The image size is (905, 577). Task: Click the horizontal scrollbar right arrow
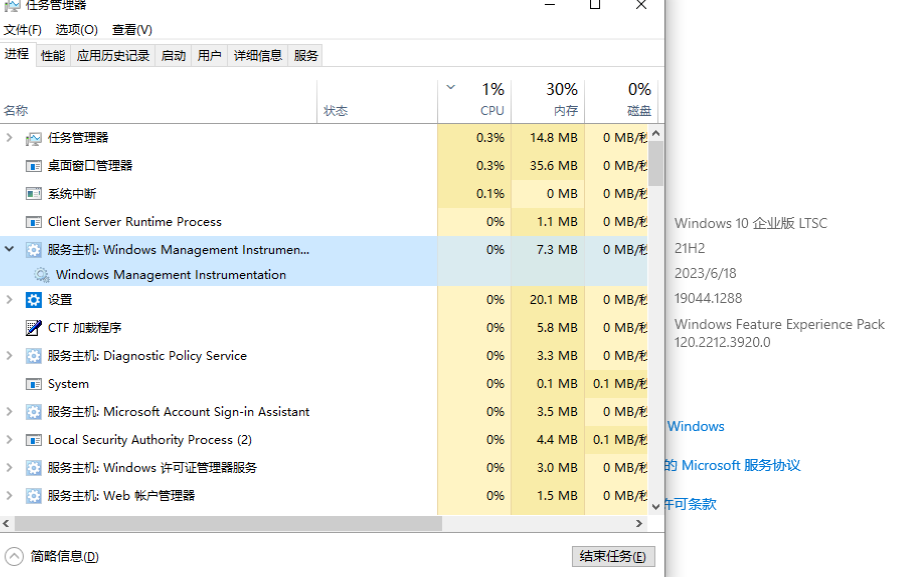640,523
